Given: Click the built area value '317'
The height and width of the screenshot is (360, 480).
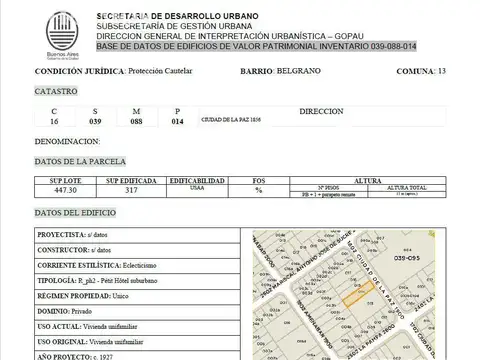Looking at the screenshot, I should (x=131, y=190).
